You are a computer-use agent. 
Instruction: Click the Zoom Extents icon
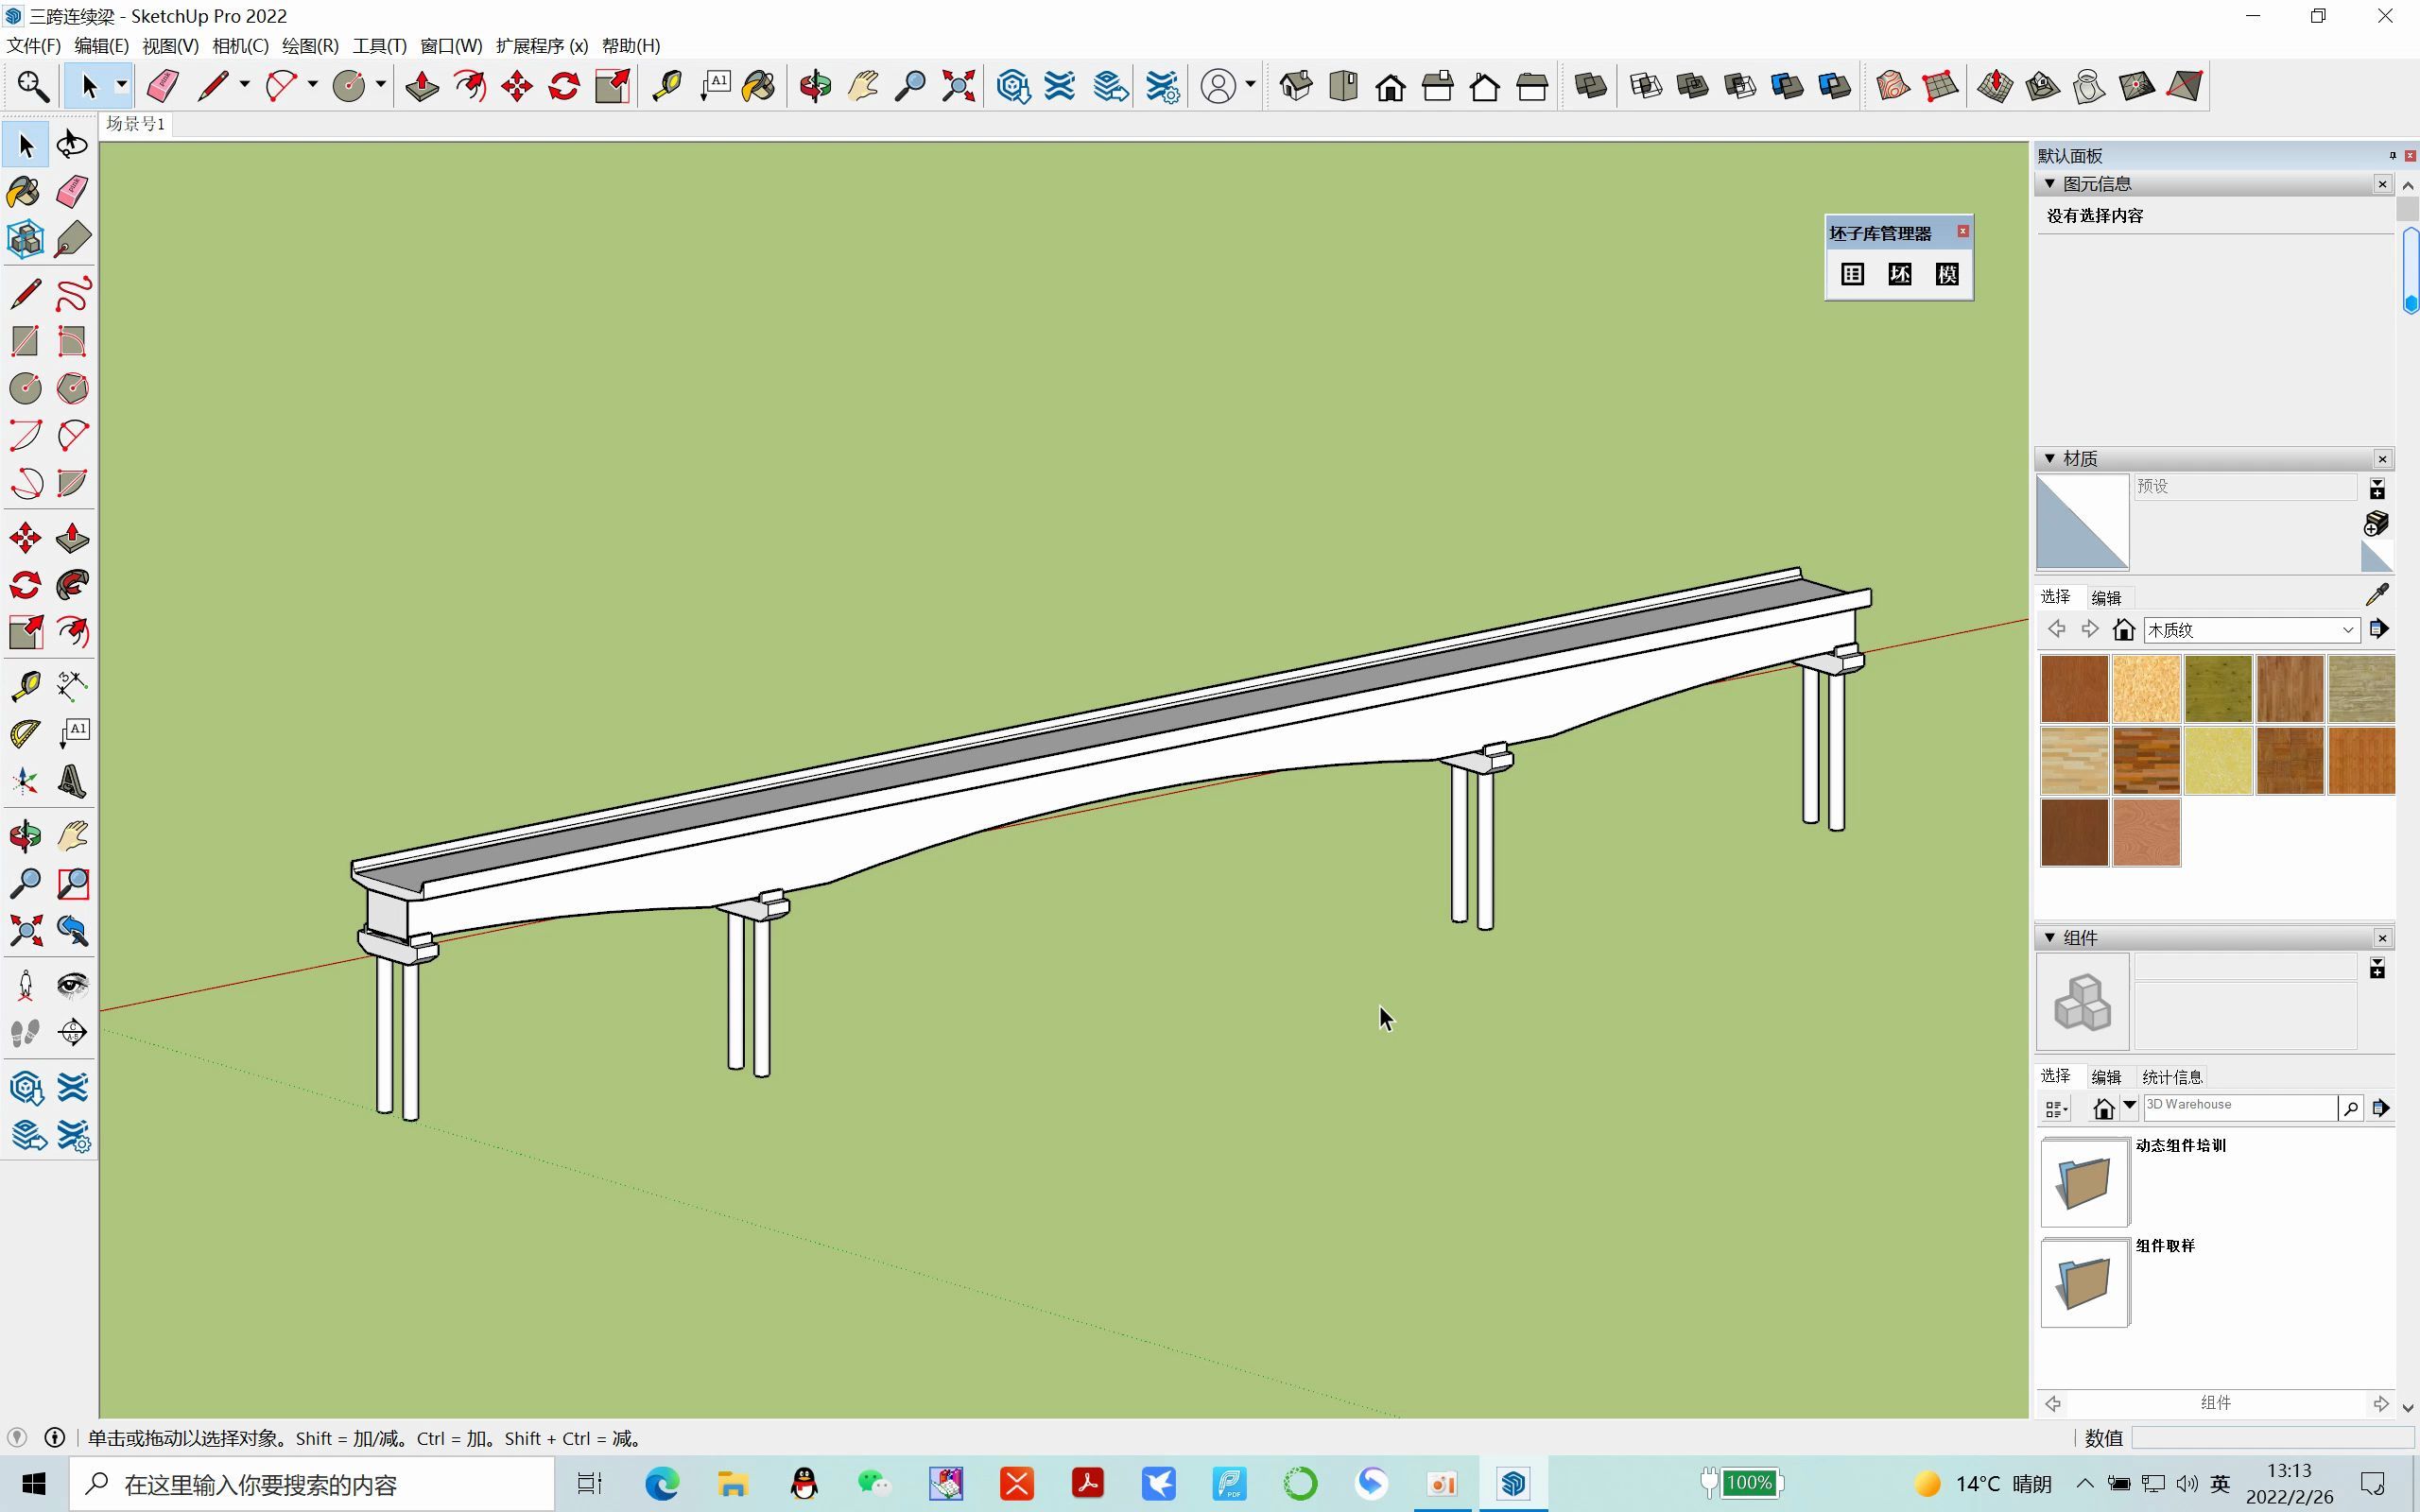[x=958, y=87]
